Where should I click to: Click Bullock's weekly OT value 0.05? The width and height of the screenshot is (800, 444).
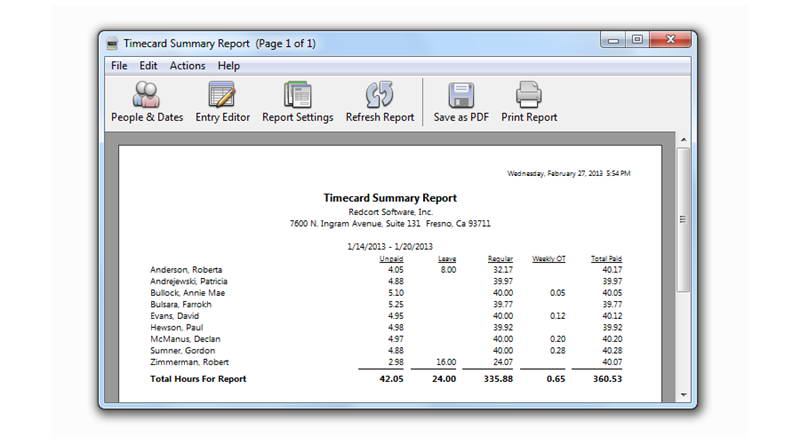click(558, 293)
